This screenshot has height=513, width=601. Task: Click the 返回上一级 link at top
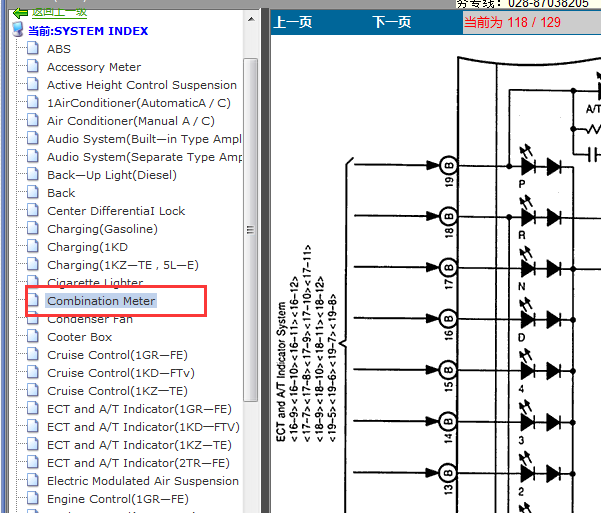pyautogui.click(x=59, y=12)
